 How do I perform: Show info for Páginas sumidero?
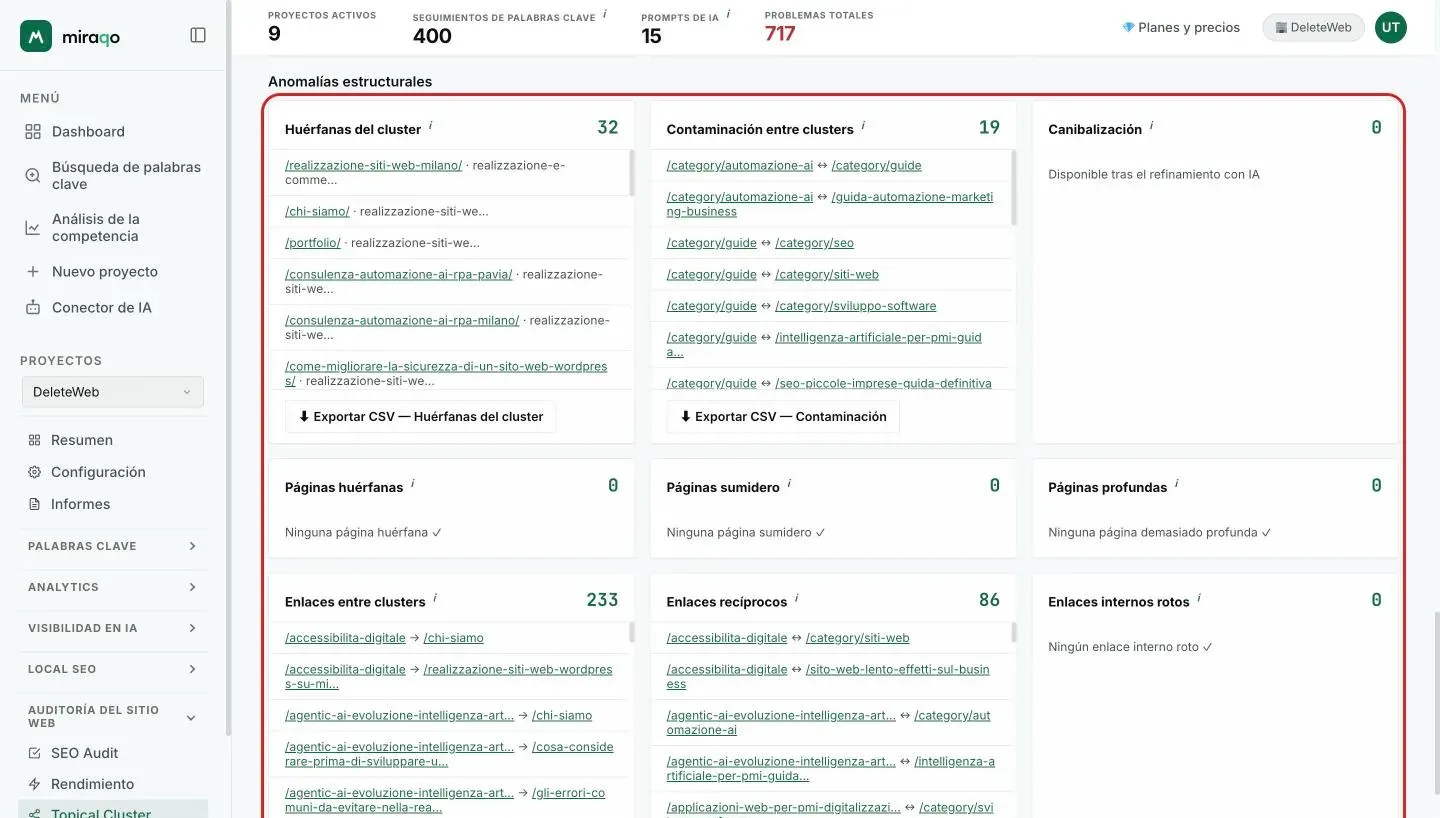[789, 485]
